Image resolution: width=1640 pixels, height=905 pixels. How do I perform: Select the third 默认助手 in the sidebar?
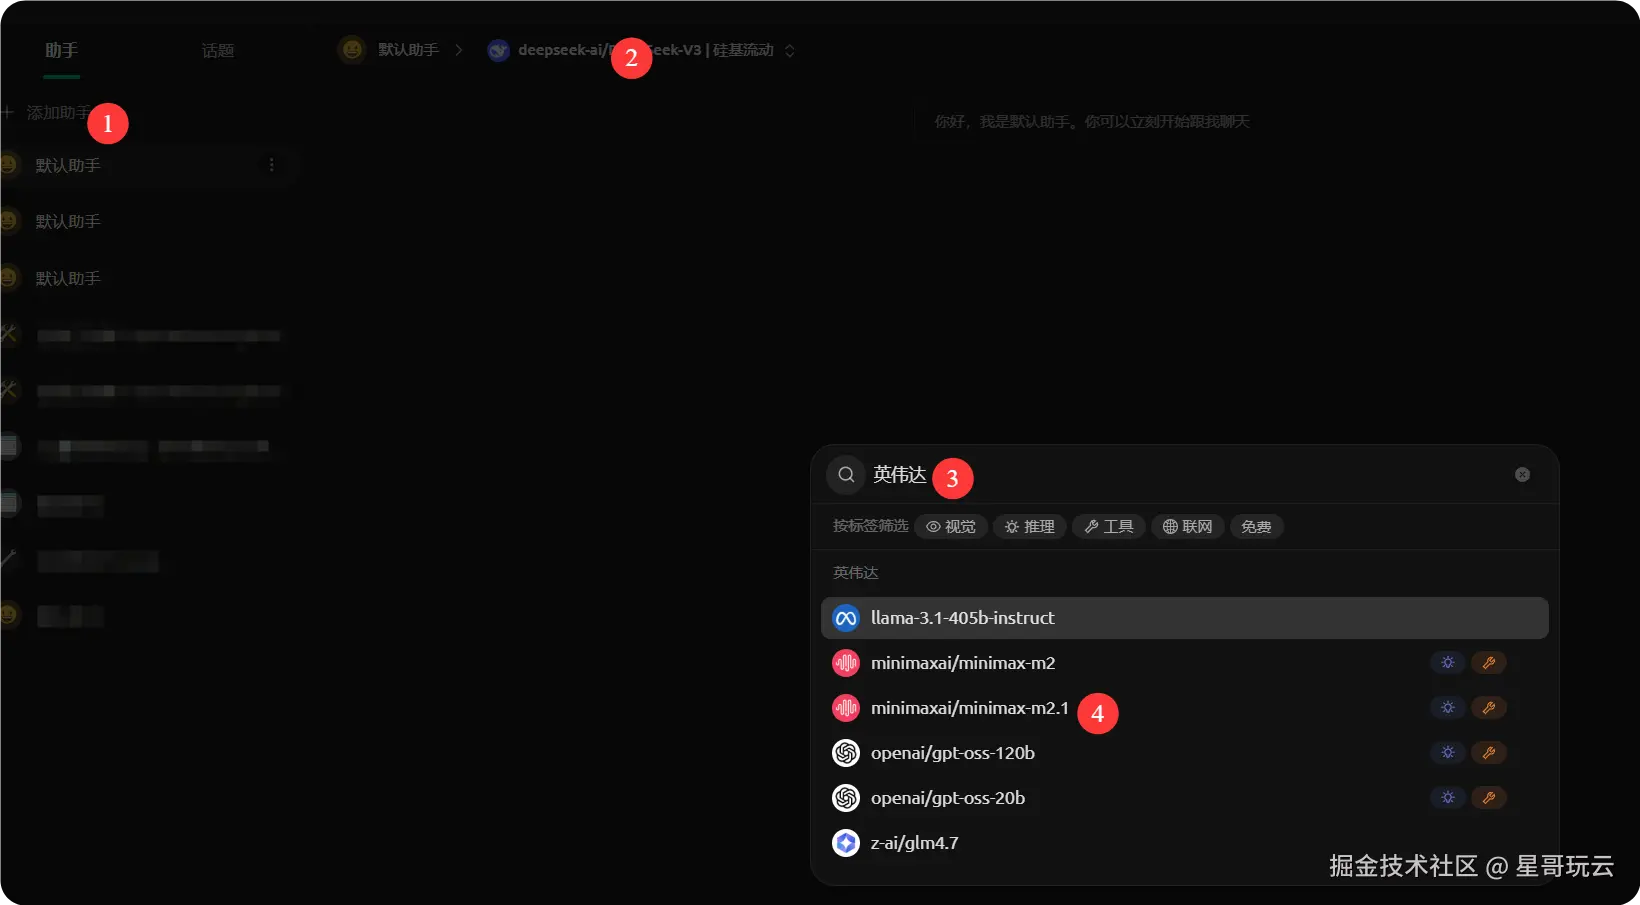tap(148, 278)
